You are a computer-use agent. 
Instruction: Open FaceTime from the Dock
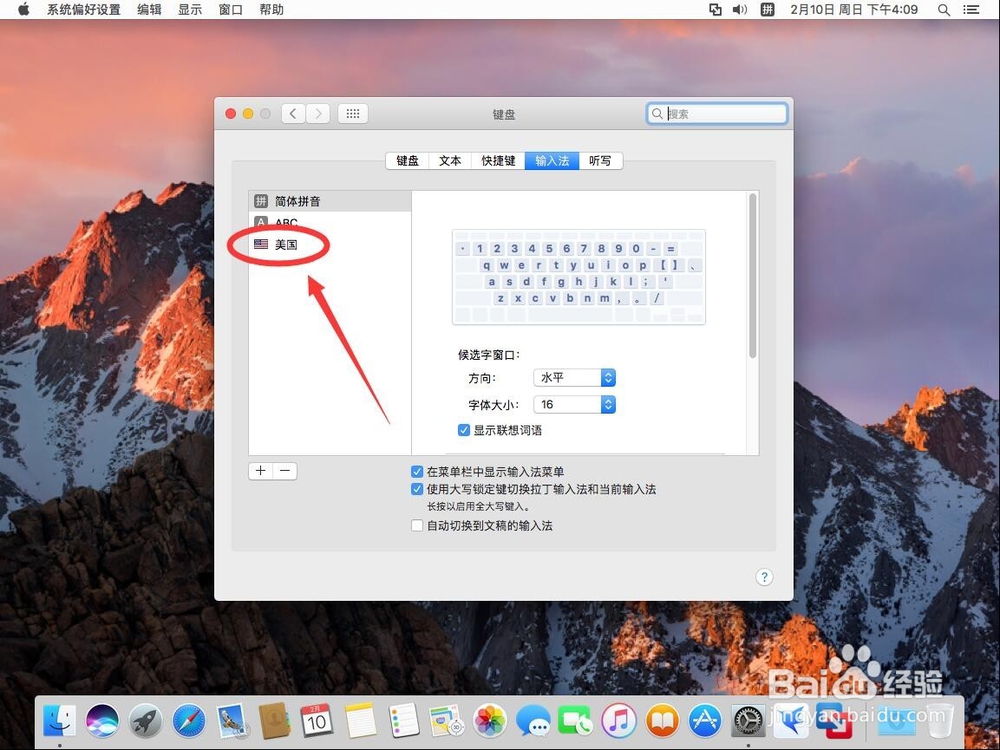[575, 719]
